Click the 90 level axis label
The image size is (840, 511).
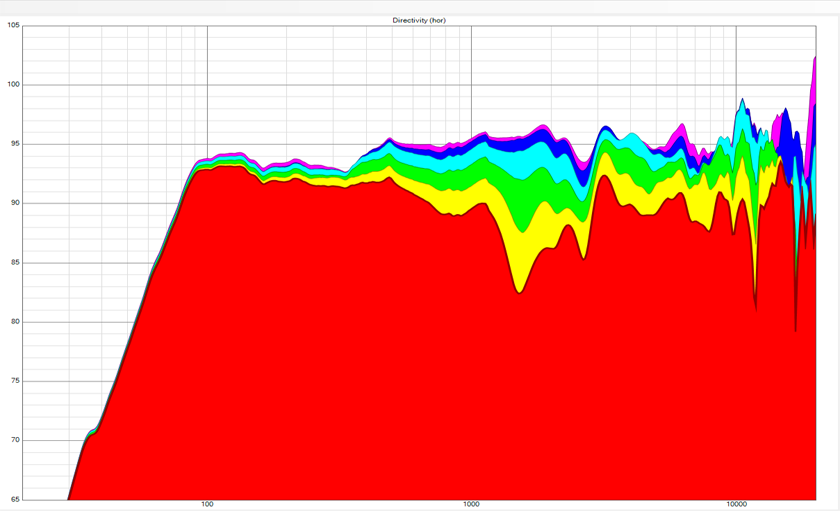[15, 203]
